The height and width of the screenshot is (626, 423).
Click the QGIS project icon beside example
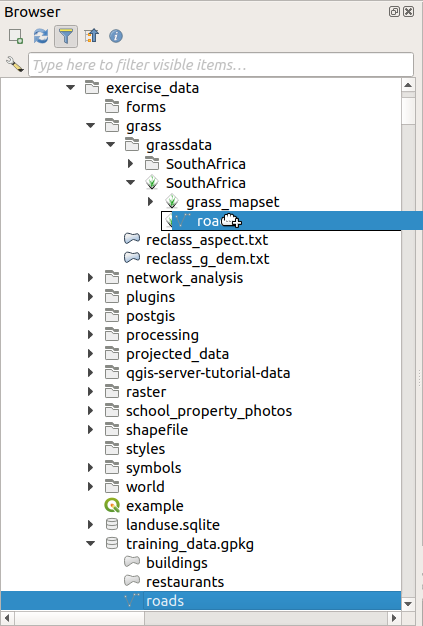coord(112,505)
